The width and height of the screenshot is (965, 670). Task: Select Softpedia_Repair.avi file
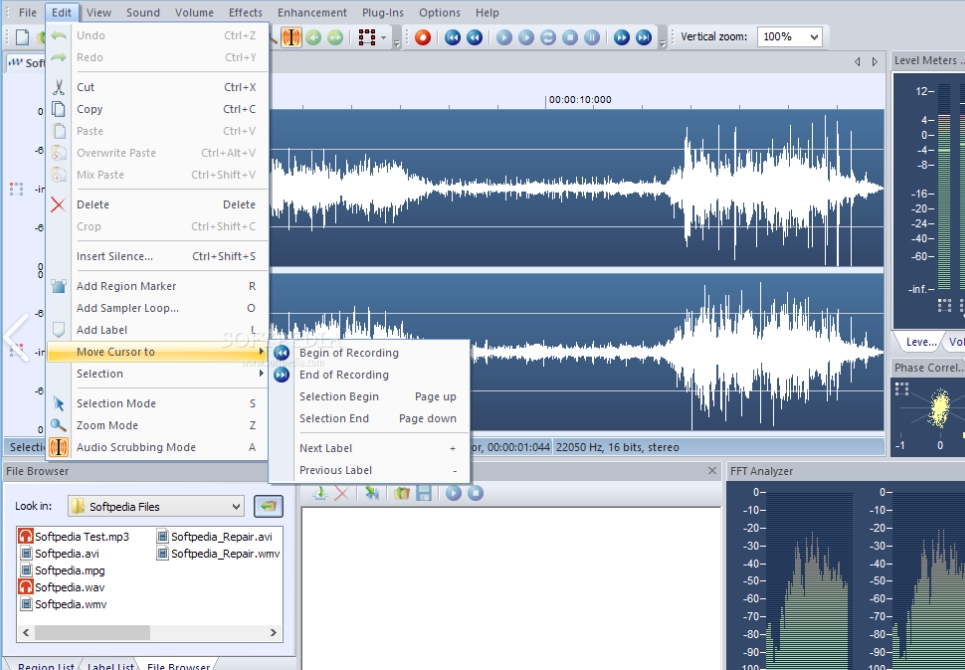tap(214, 536)
